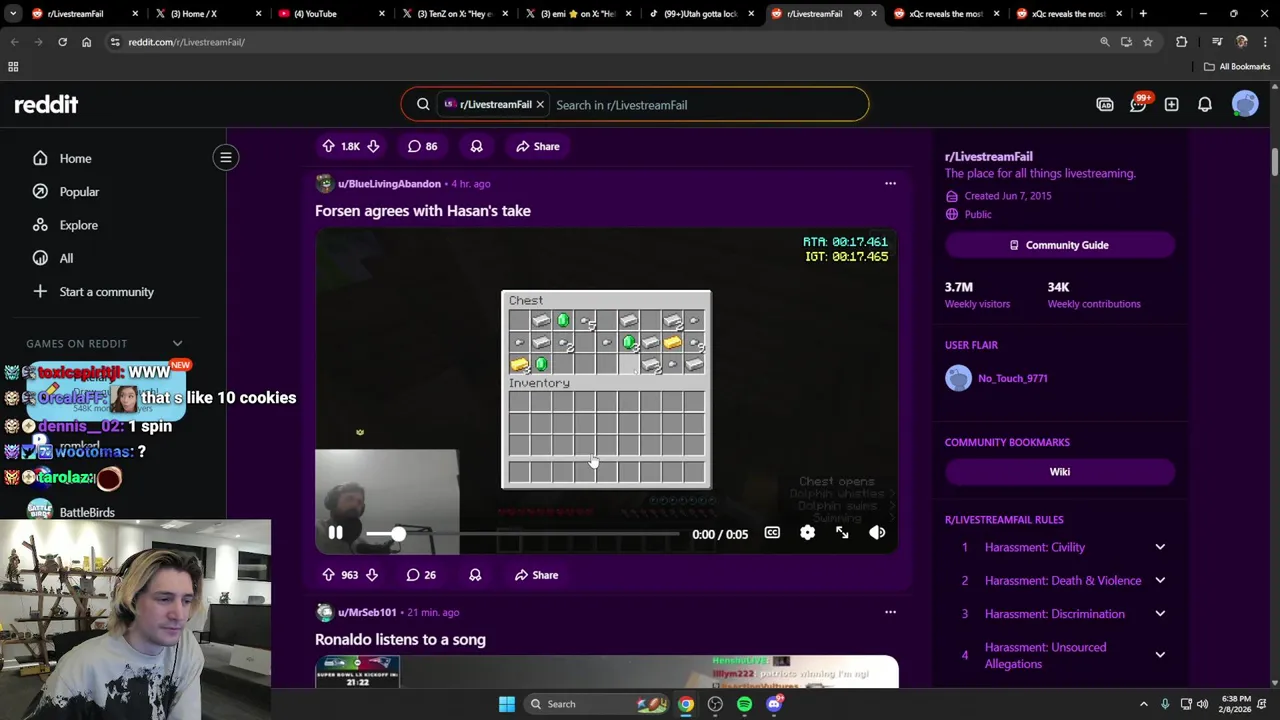Give award to Forsen post
The height and width of the screenshot is (720, 1280).
tap(475, 575)
